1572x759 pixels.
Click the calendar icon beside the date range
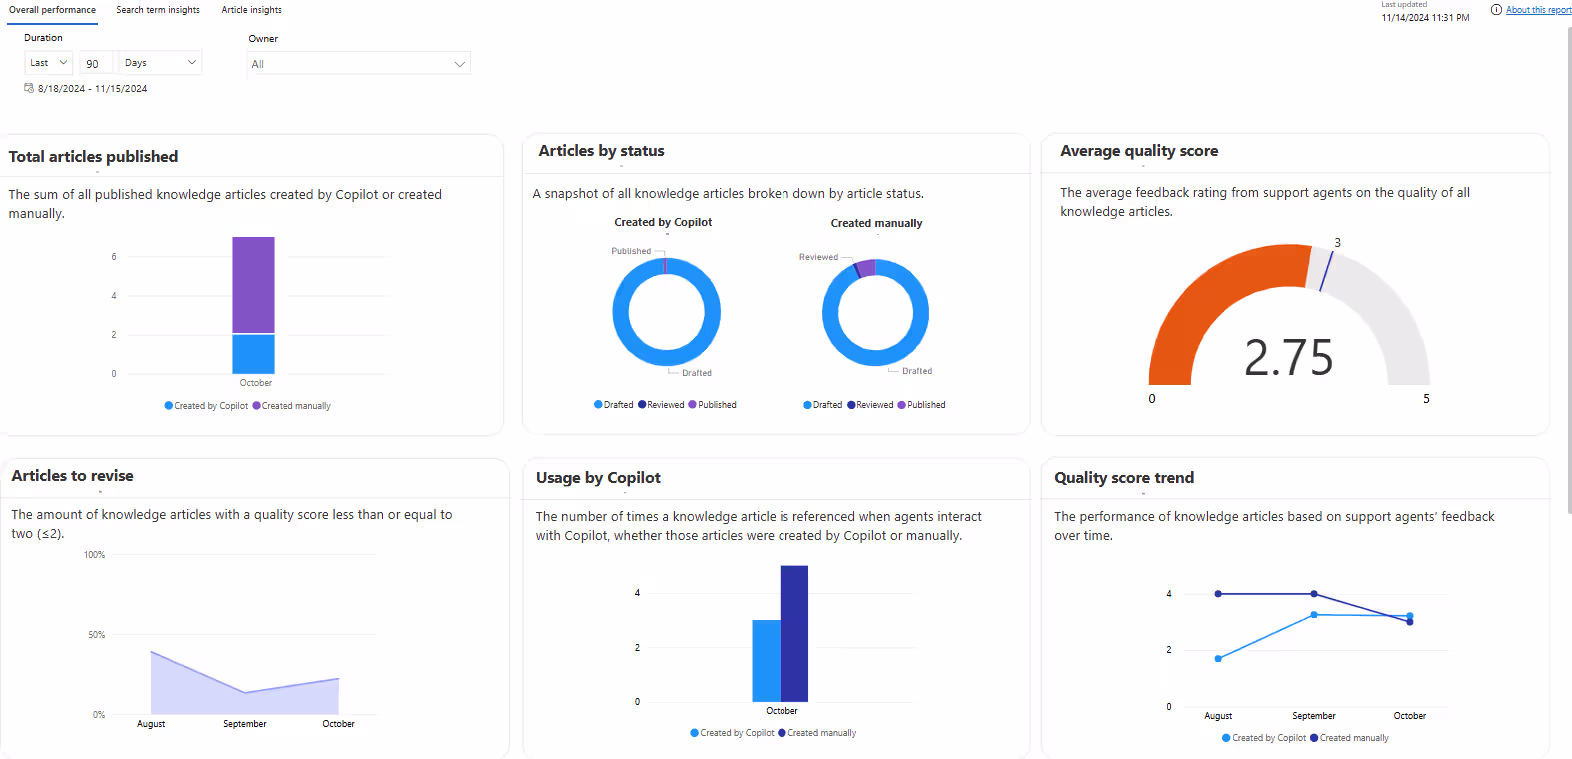click(x=29, y=88)
